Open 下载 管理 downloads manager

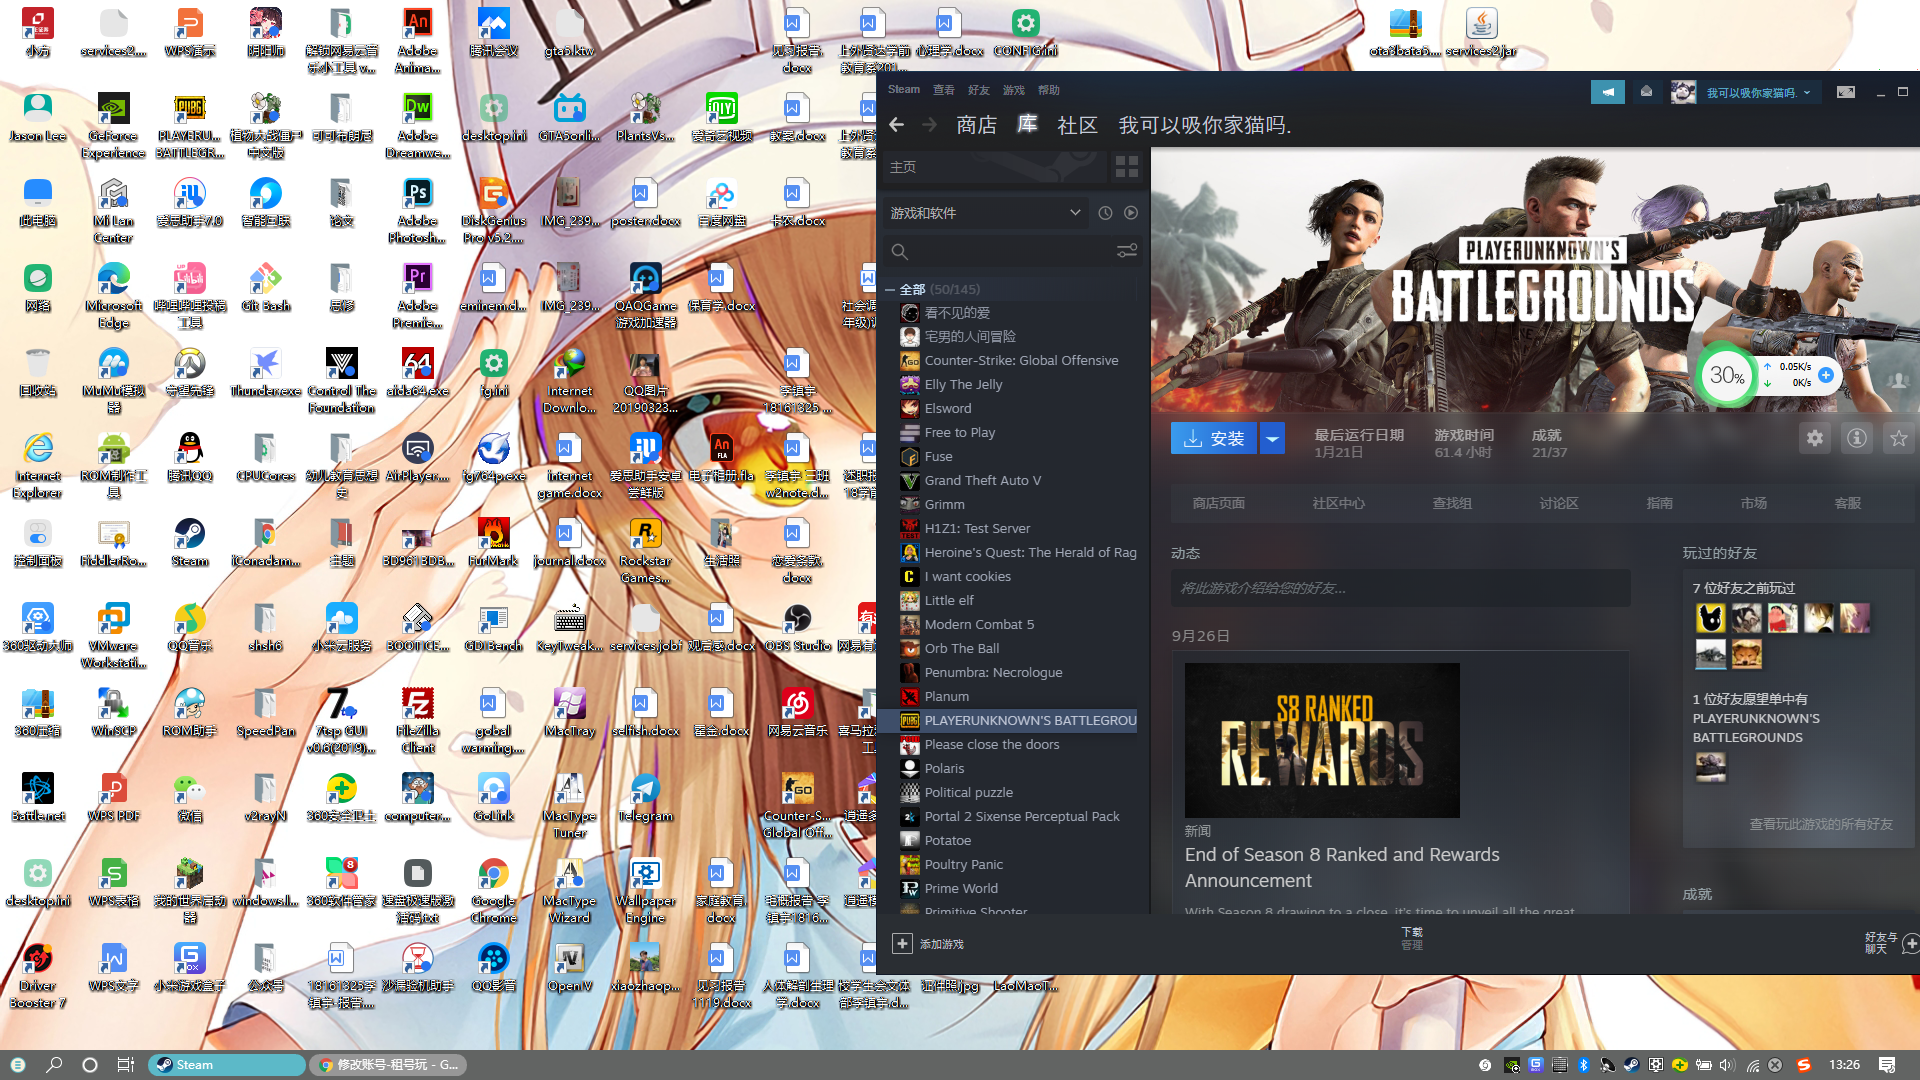click(1412, 938)
